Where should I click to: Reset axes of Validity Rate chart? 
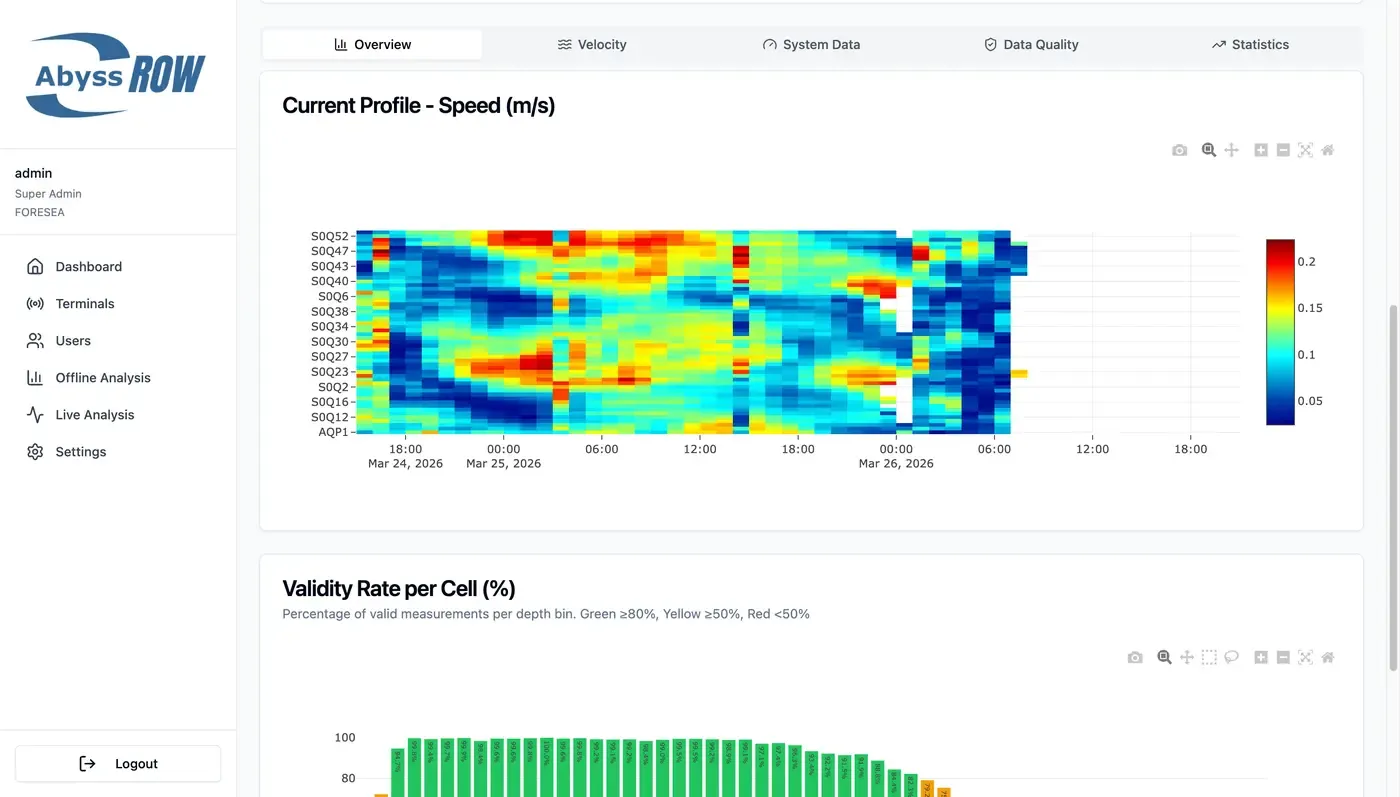point(1328,657)
